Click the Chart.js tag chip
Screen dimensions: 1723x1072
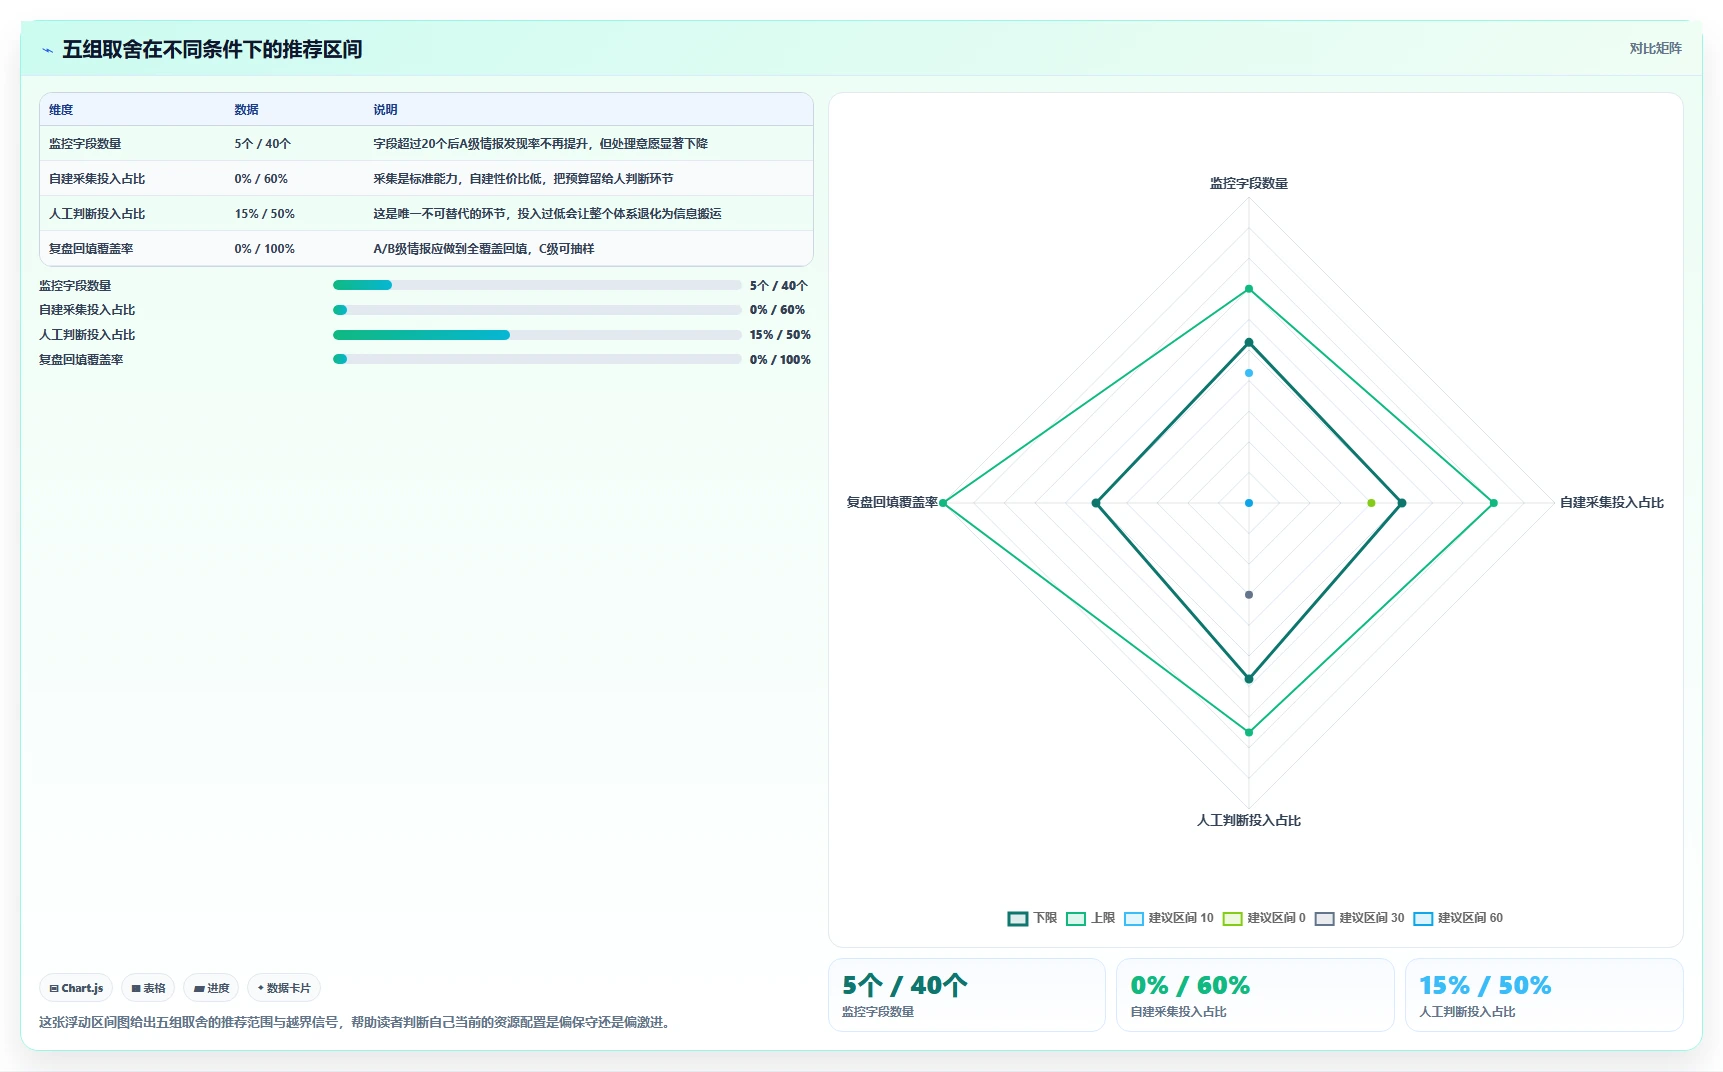[x=76, y=988]
